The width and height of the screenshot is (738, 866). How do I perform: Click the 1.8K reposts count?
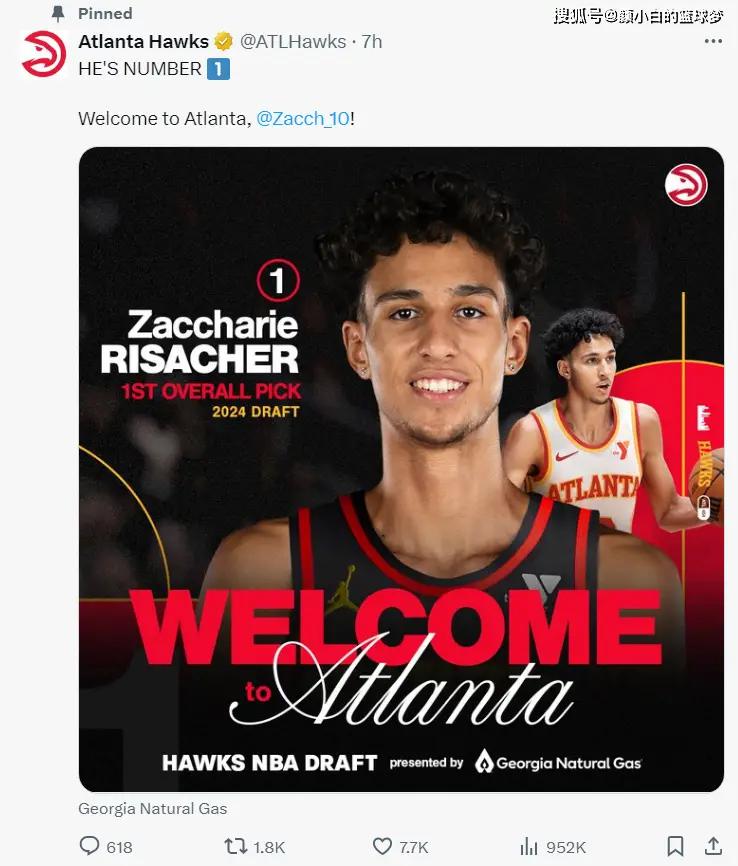(x=269, y=847)
